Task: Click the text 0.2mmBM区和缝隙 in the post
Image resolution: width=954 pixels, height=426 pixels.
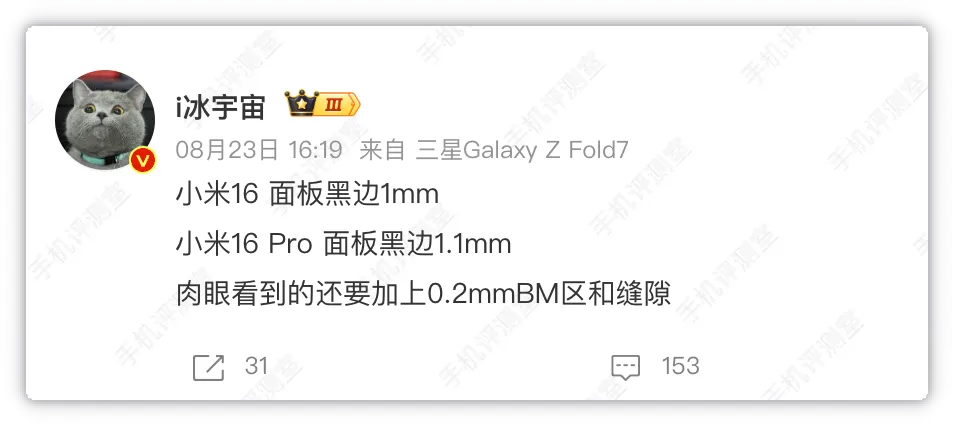Action: coord(549,294)
